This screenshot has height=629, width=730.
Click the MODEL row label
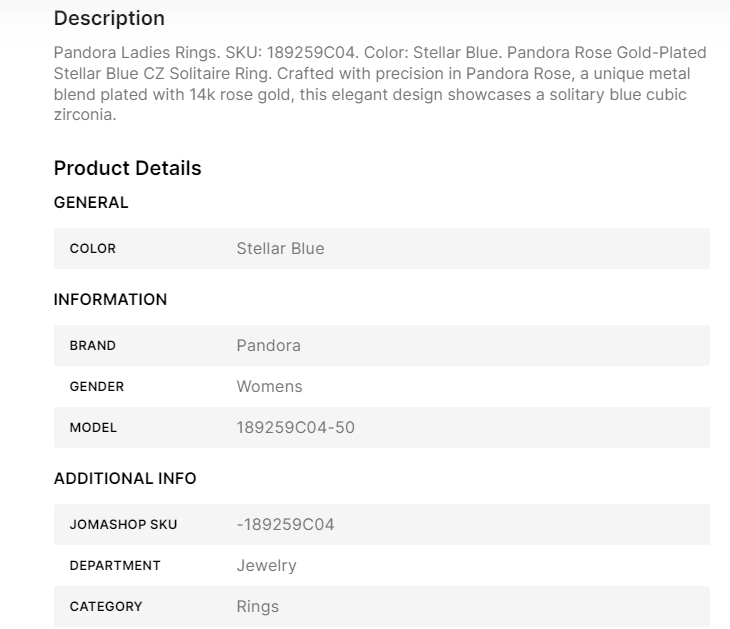(x=93, y=428)
